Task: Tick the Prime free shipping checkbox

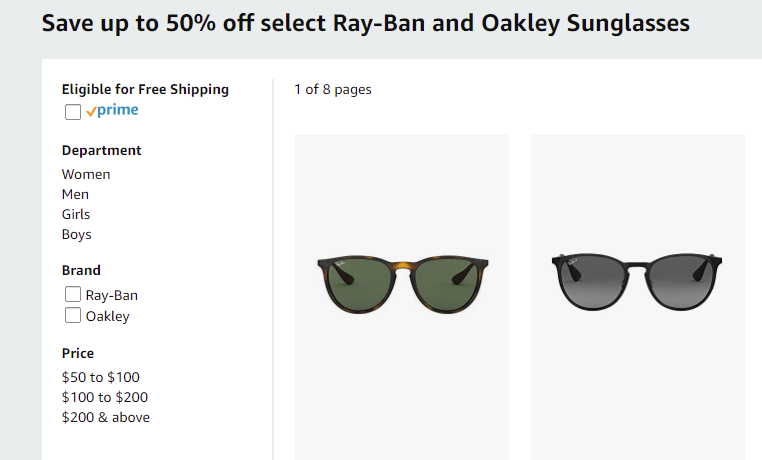Action: click(x=73, y=112)
